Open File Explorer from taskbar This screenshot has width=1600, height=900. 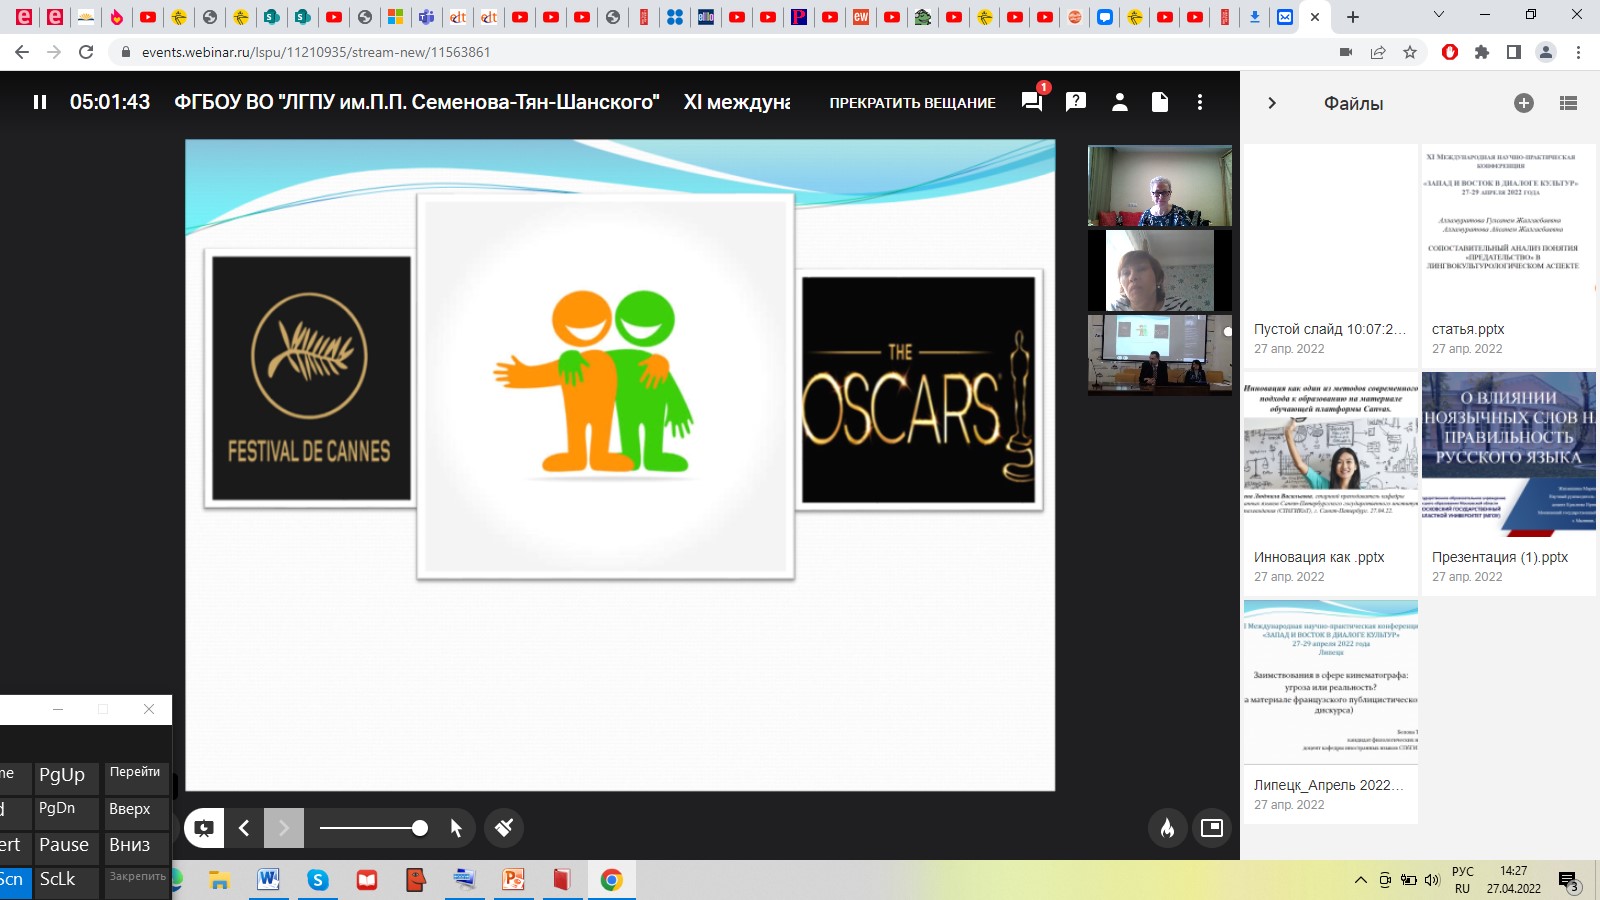(219, 880)
